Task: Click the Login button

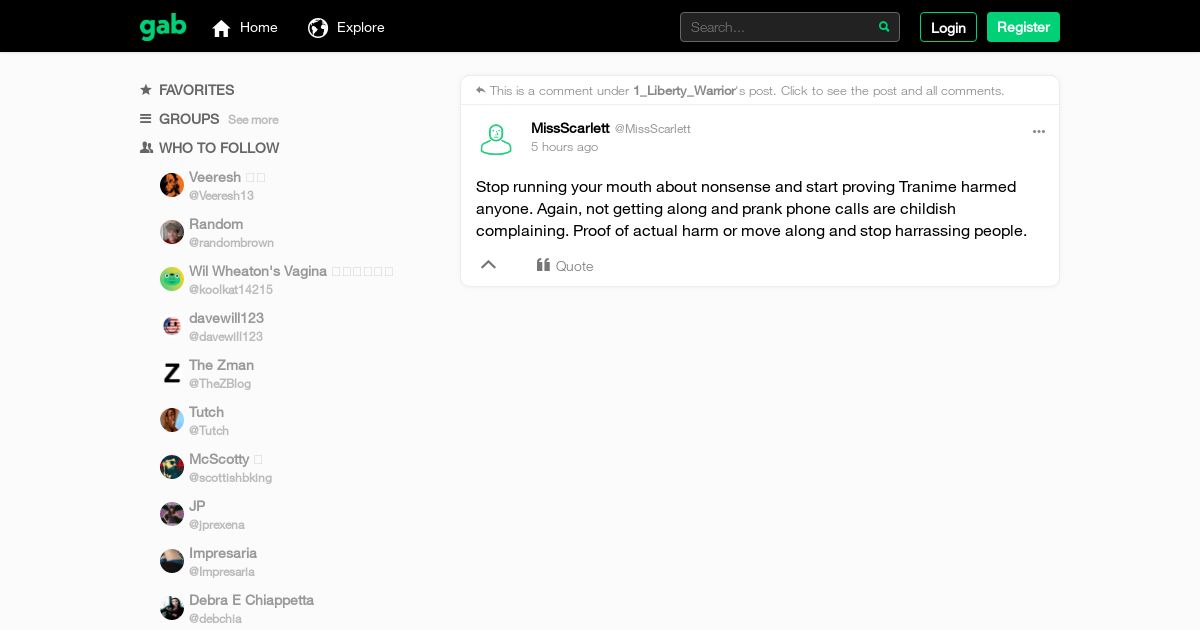Action: coord(948,27)
